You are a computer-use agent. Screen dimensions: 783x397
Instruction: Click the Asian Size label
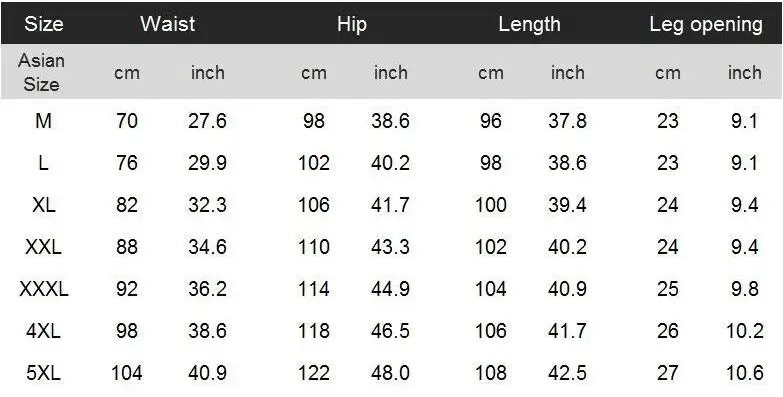[41, 72]
